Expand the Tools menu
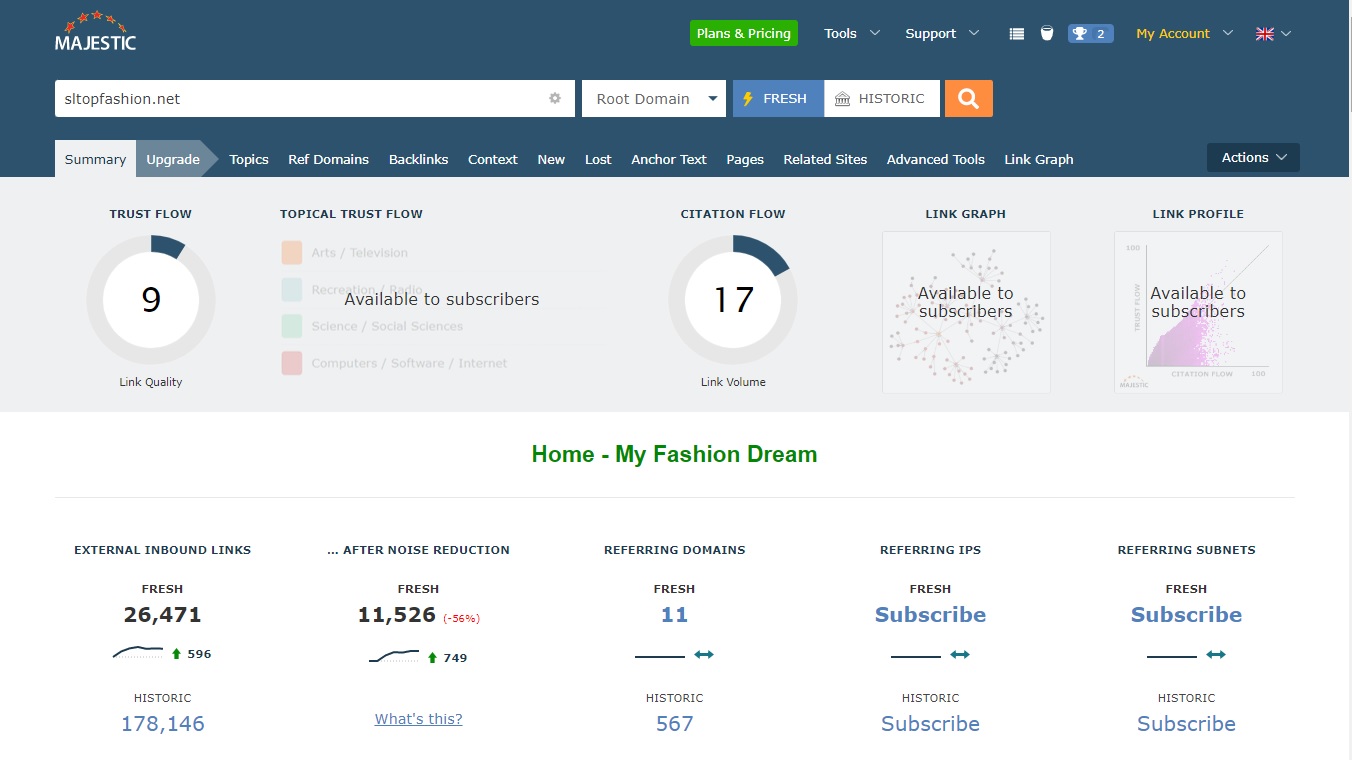Screen dimensions: 1352x760 click(852, 33)
